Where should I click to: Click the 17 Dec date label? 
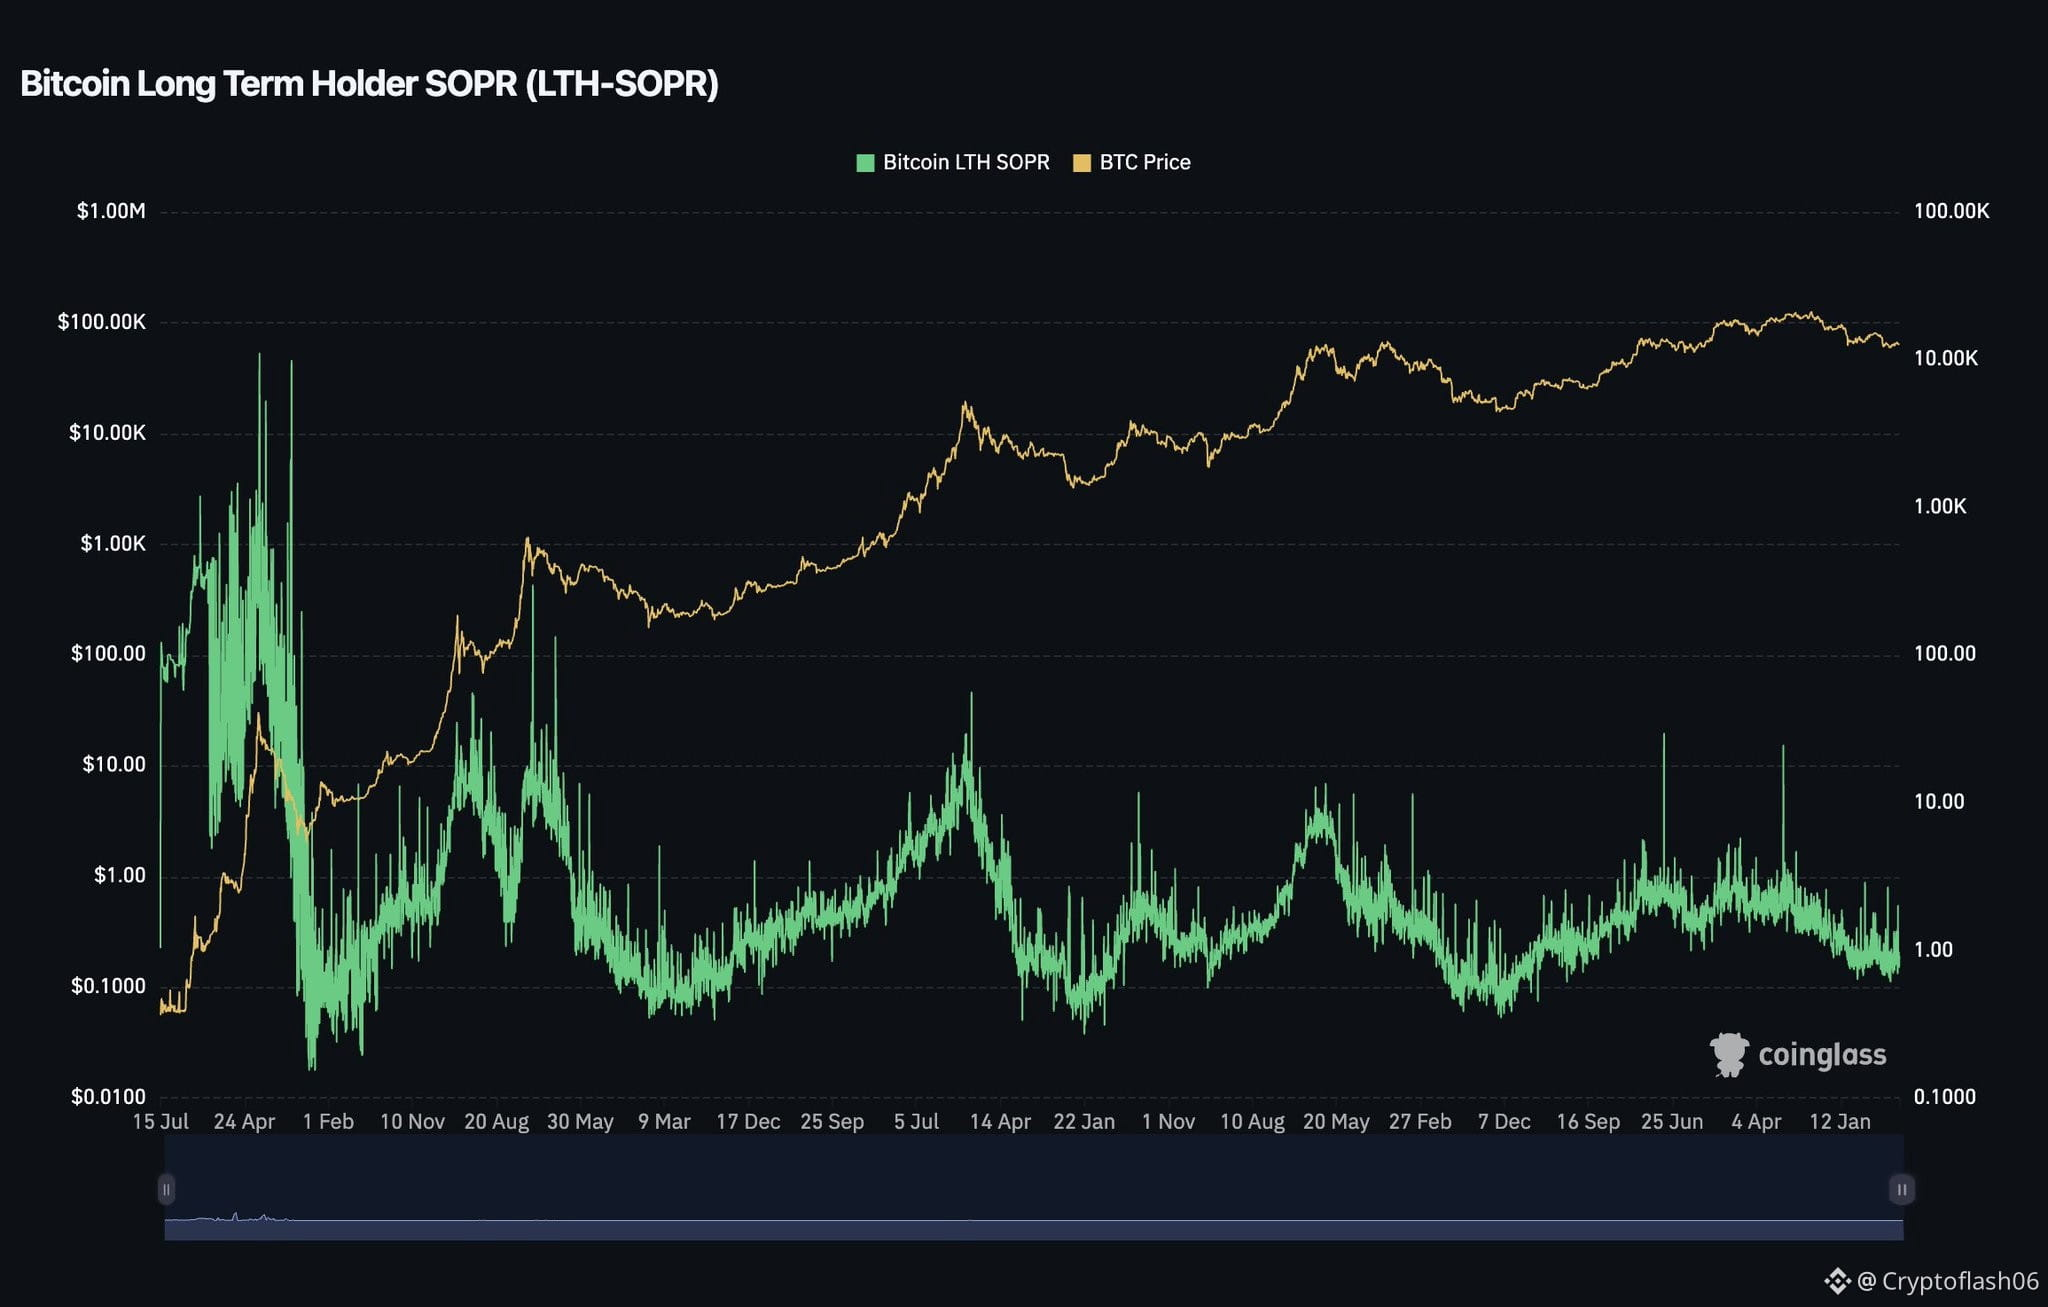coord(748,1122)
